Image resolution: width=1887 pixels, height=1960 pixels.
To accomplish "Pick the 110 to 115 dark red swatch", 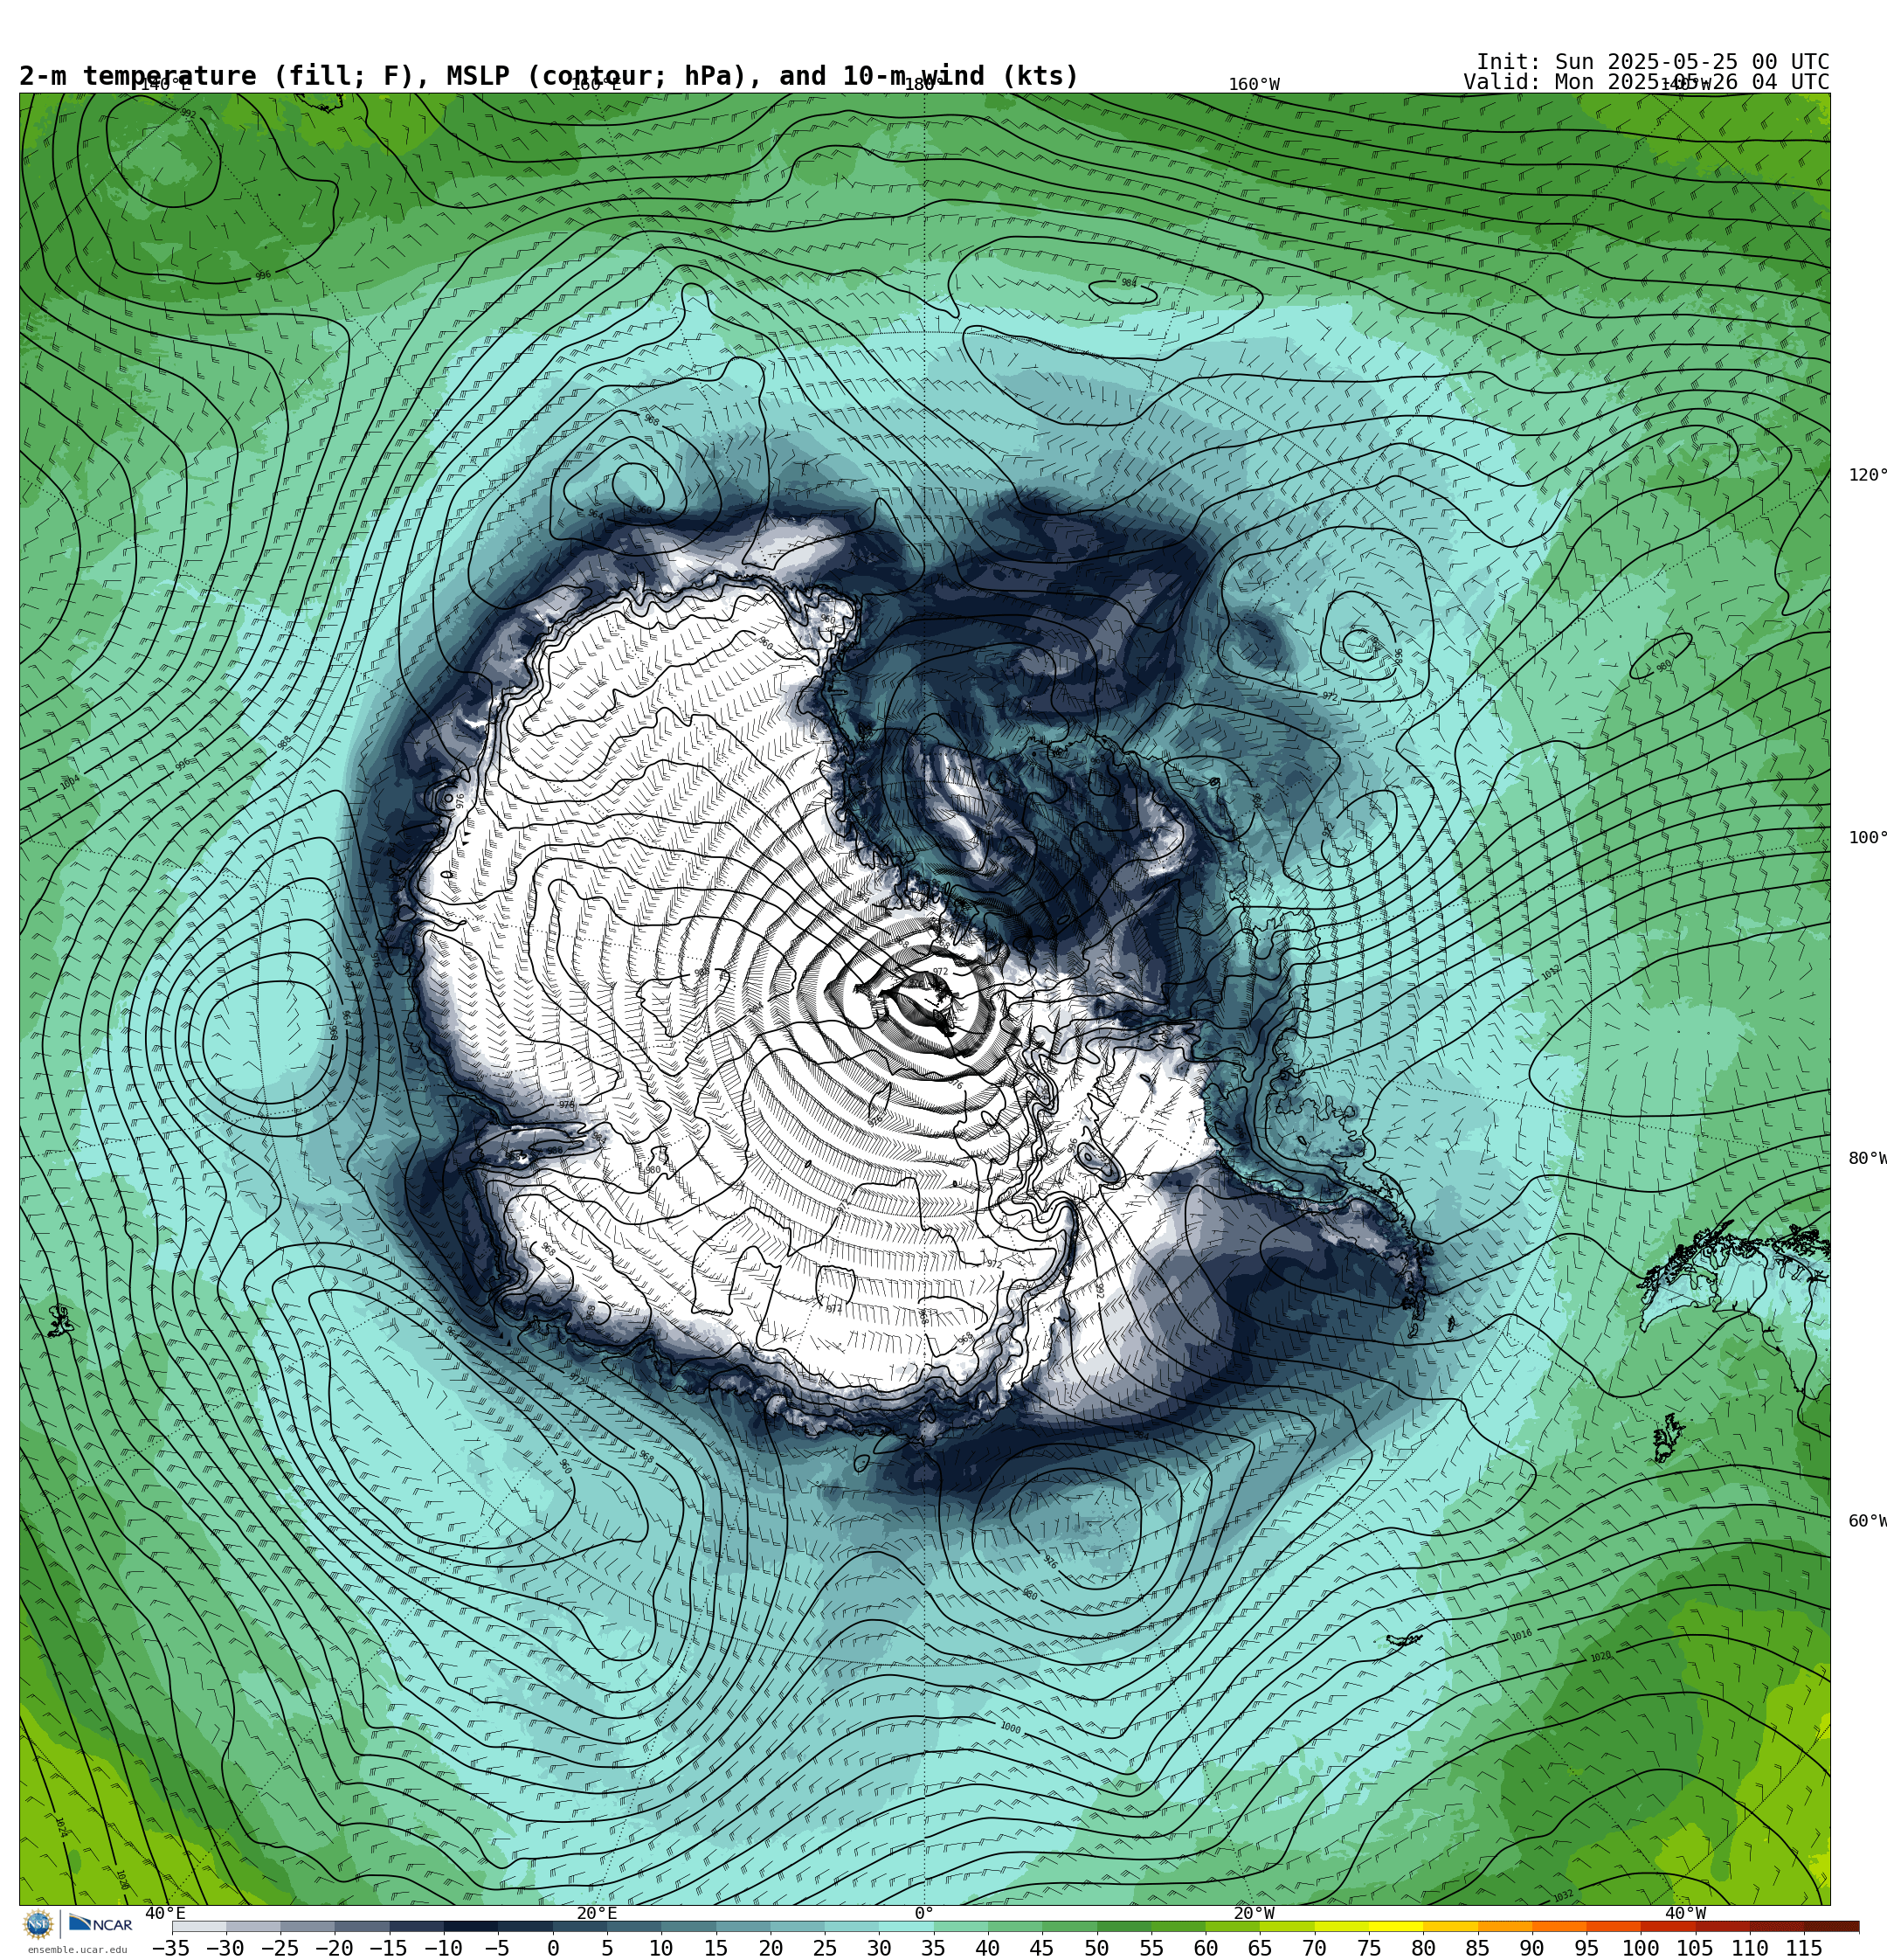I will [1776, 1926].
